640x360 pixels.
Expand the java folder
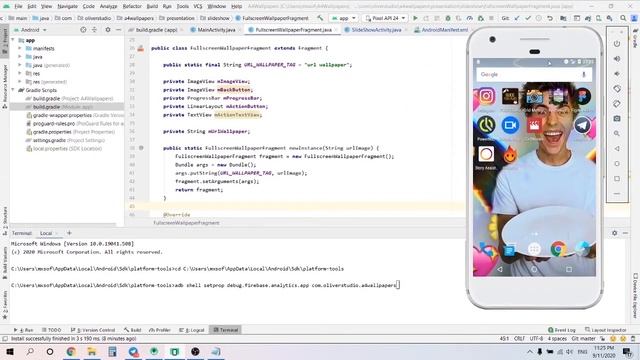[20, 57]
